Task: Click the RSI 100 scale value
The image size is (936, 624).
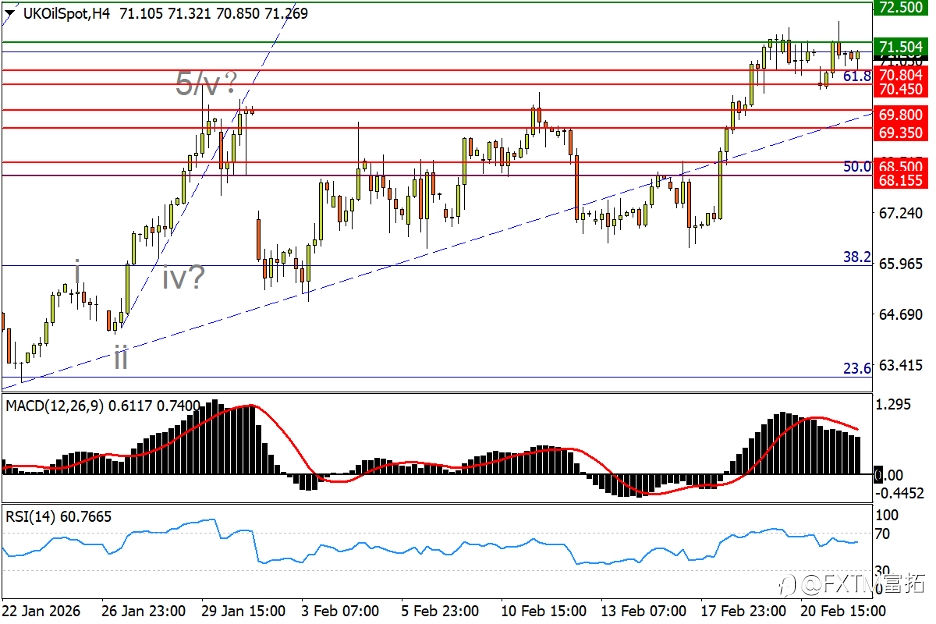Action: pos(886,515)
